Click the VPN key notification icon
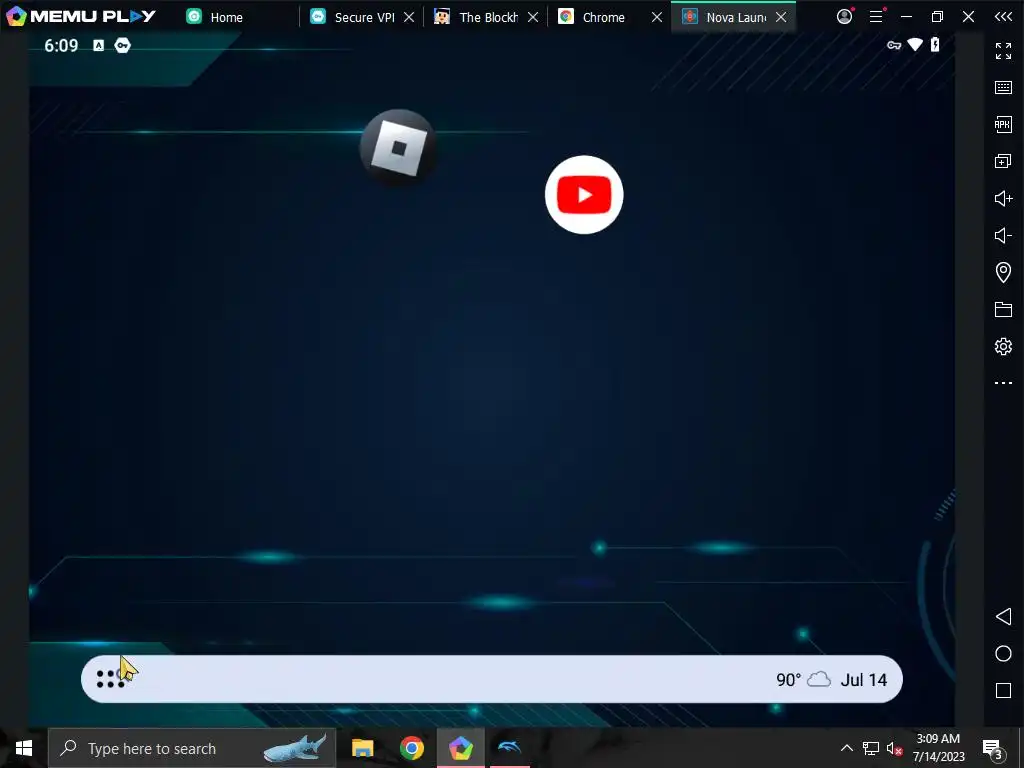Viewport: 1024px width, 768px height. click(122, 45)
